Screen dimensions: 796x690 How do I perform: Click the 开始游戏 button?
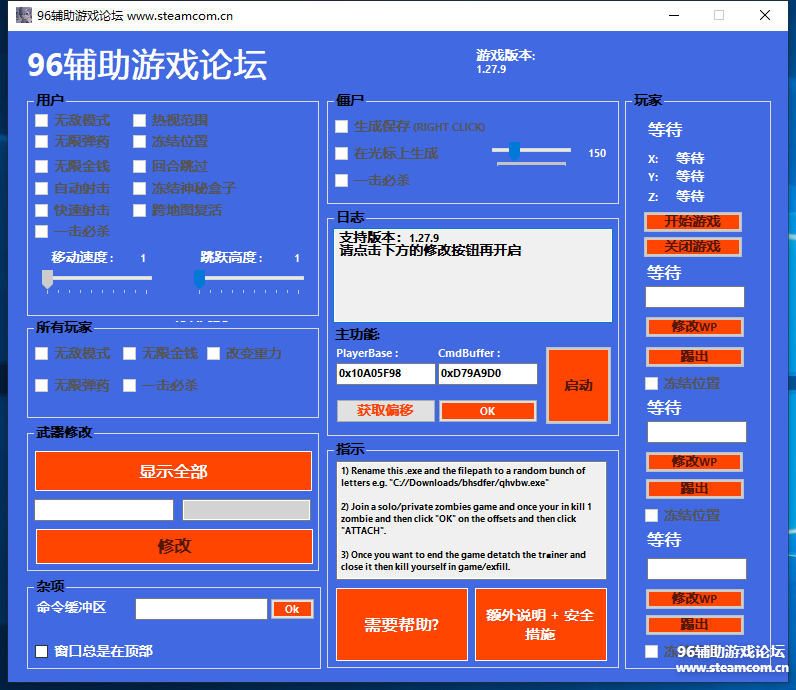692,221
